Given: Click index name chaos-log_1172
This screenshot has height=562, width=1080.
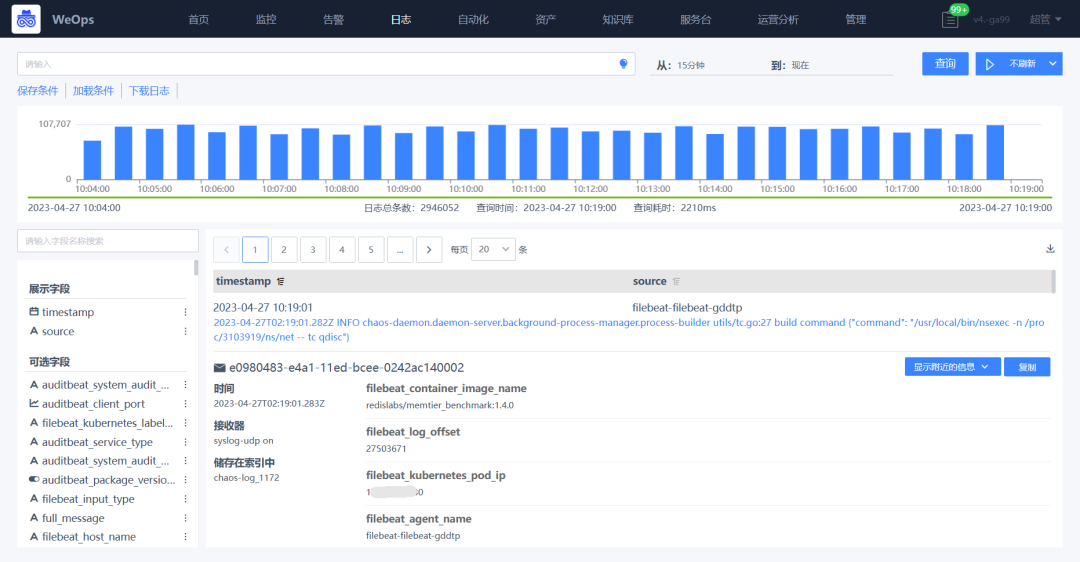Looking at the screenshot, I should point(247,477).
